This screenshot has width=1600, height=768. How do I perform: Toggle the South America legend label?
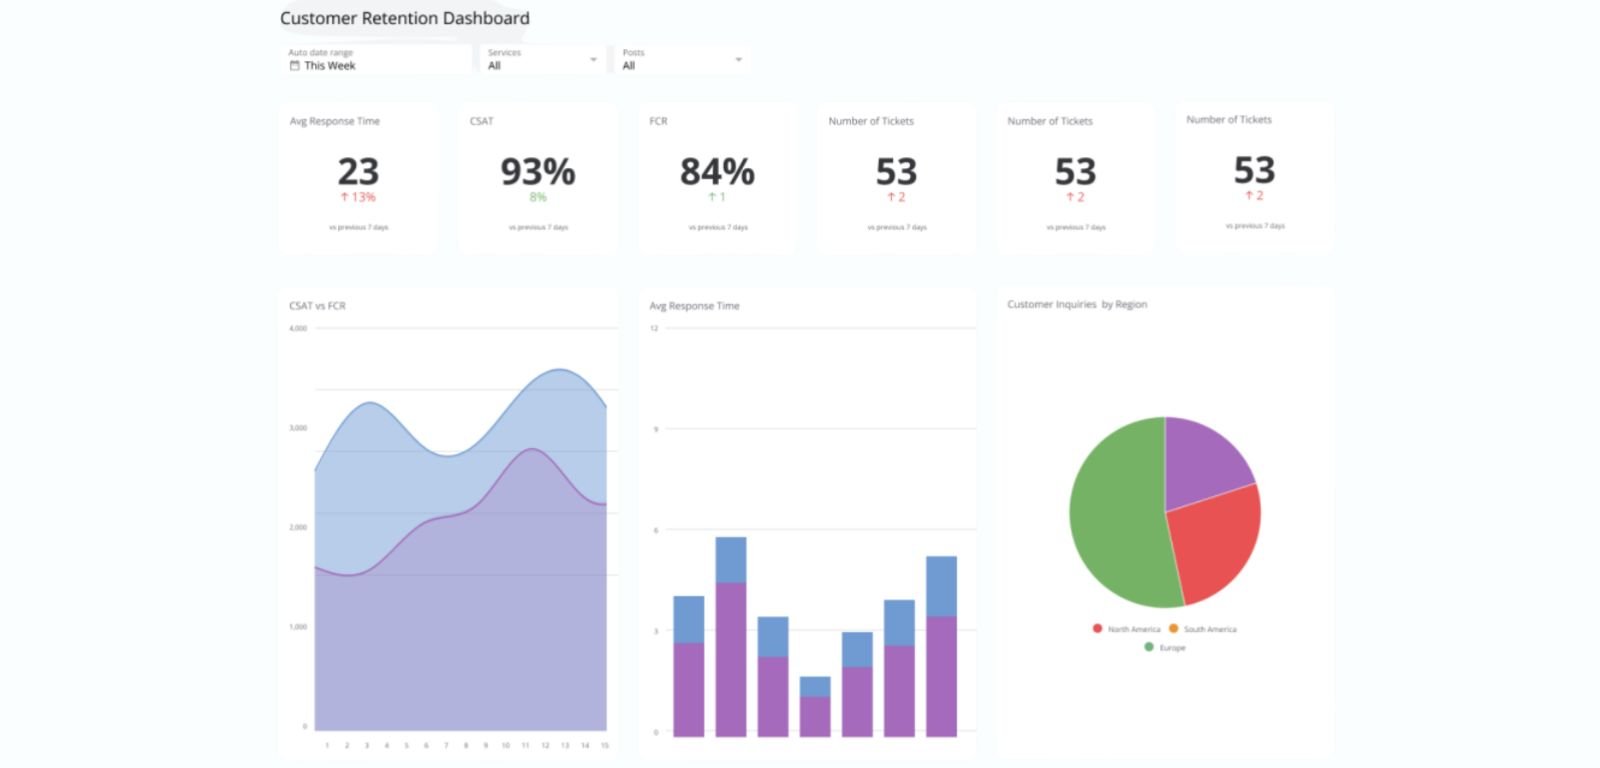[1210, 630]
